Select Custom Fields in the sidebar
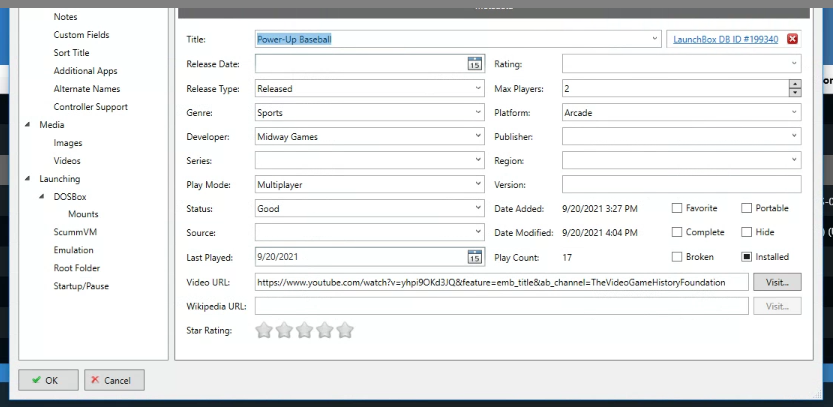The height and width of the screenshot is (407, 833). (x=81, y=35)
